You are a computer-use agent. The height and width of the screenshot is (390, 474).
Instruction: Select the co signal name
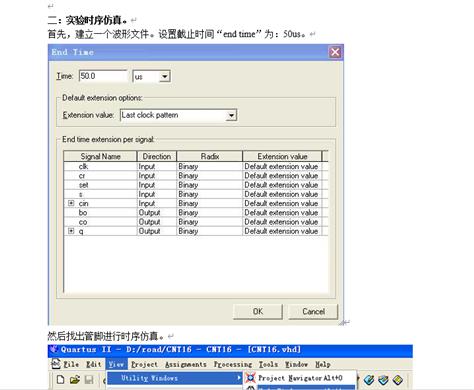[83, 222]
